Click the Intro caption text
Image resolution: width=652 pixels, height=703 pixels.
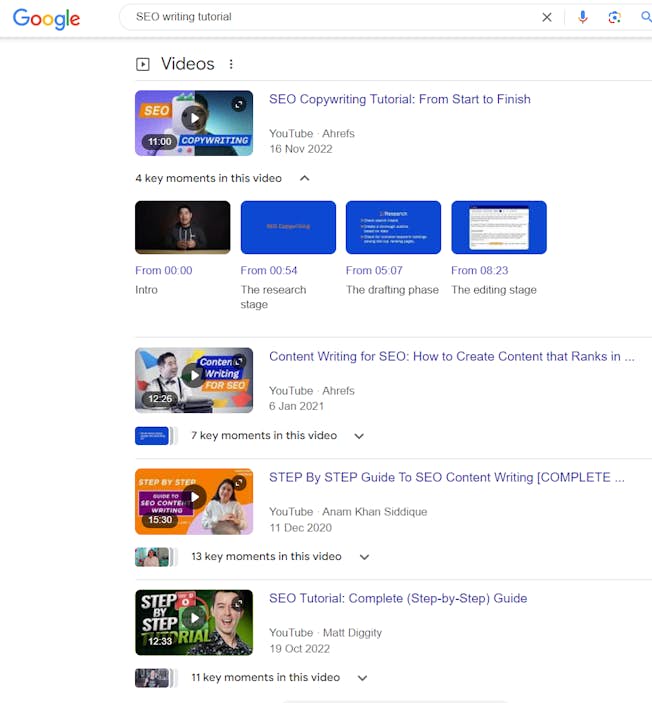146,290
